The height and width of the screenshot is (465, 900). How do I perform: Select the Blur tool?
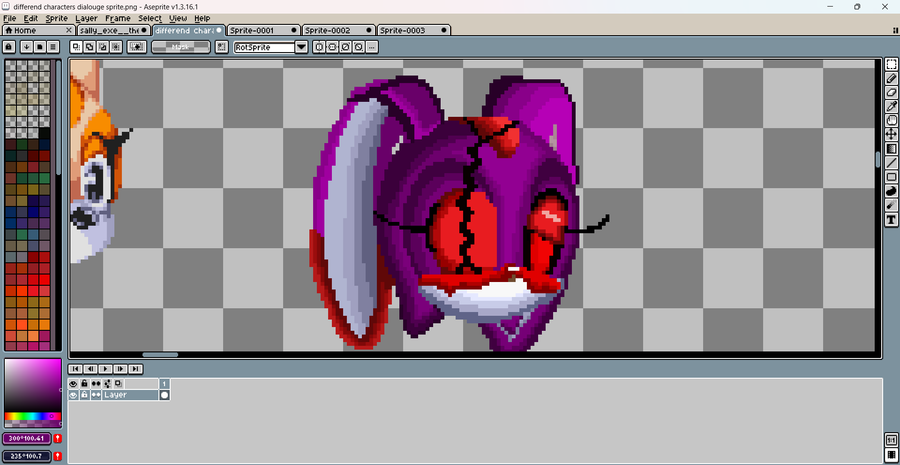891,205
